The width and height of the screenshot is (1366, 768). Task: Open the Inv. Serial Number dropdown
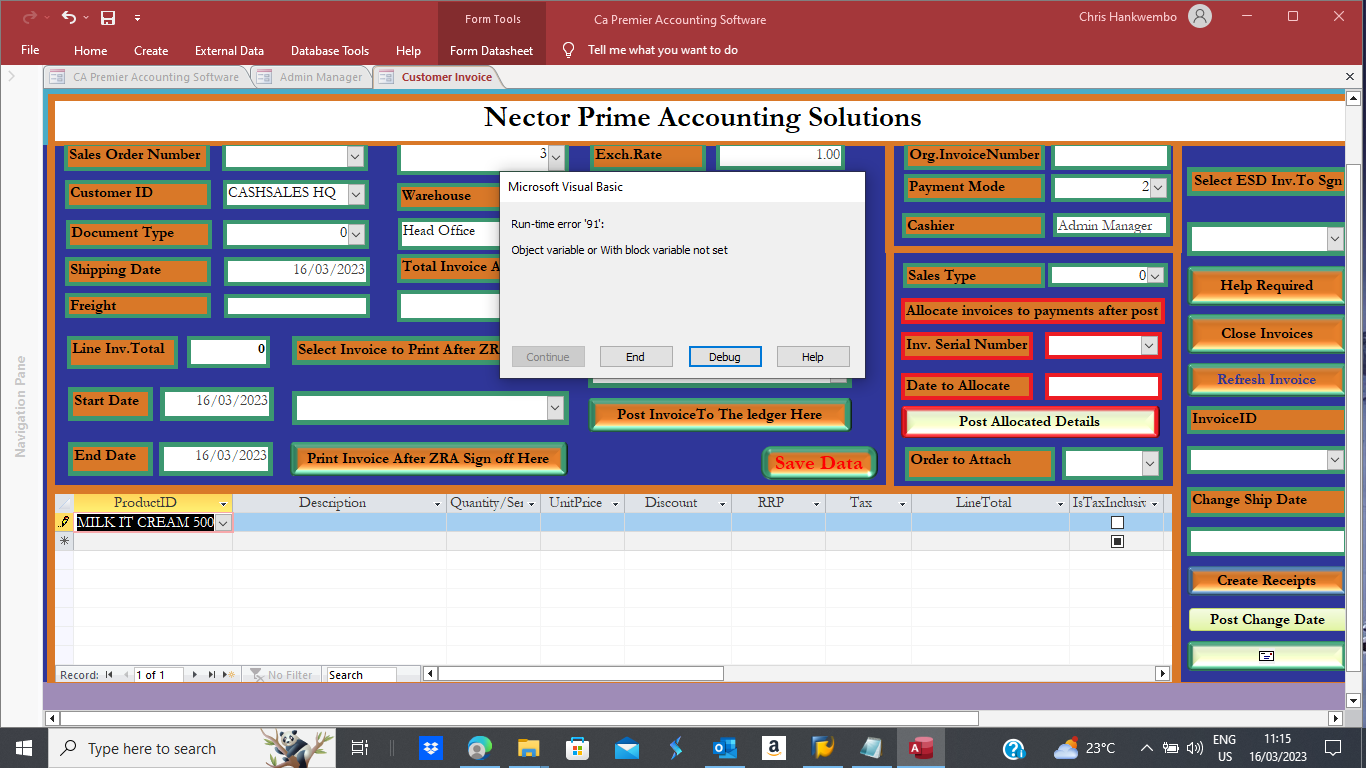pyautogui.click(x=1148, y=345)
